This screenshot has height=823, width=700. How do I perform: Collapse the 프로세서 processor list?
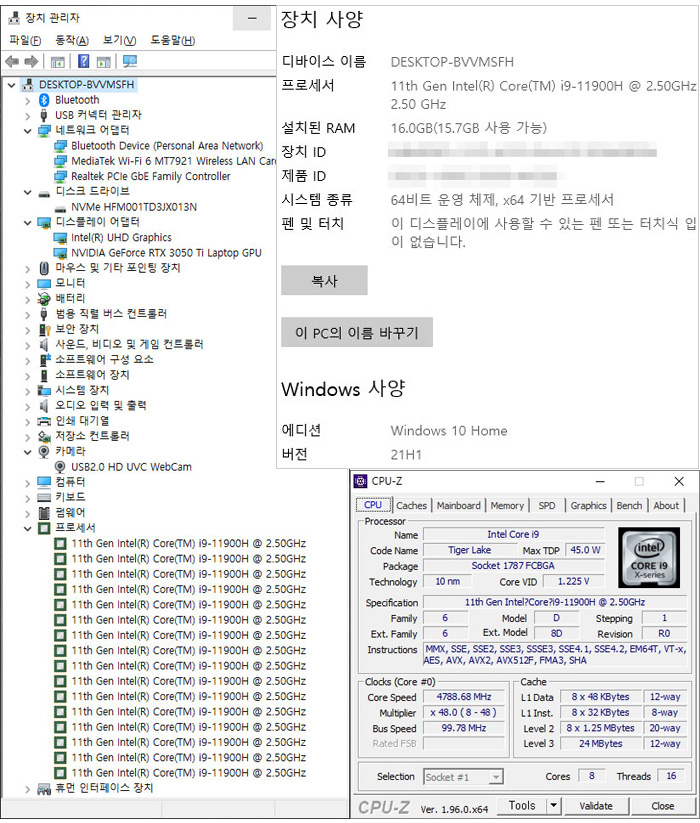(26, 528)
